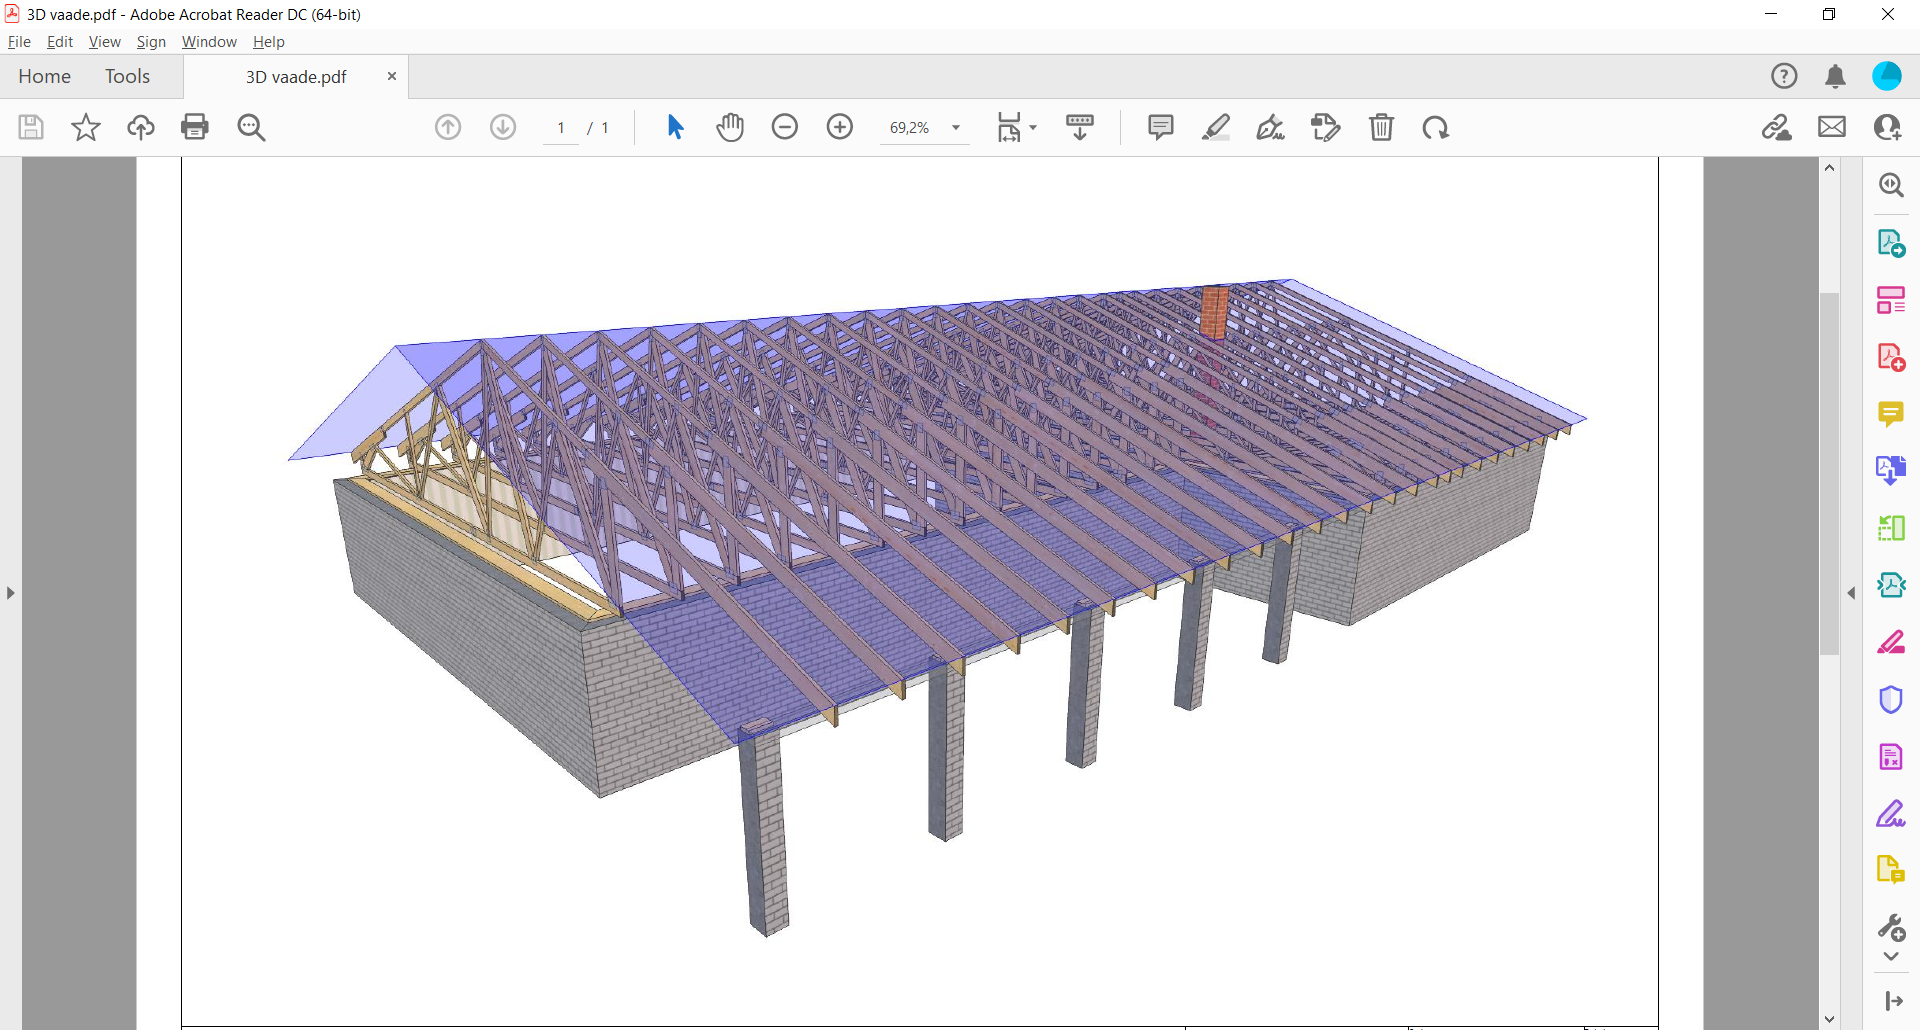
Task: Collapse the right tools pane
Action: (1851, 593)
